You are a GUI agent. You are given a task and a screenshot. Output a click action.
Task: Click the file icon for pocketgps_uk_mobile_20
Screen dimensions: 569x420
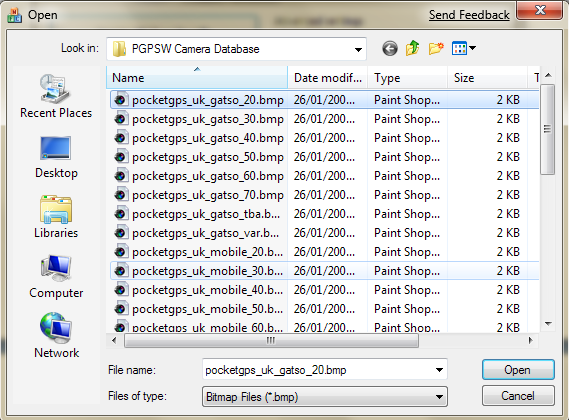[121, 252]
